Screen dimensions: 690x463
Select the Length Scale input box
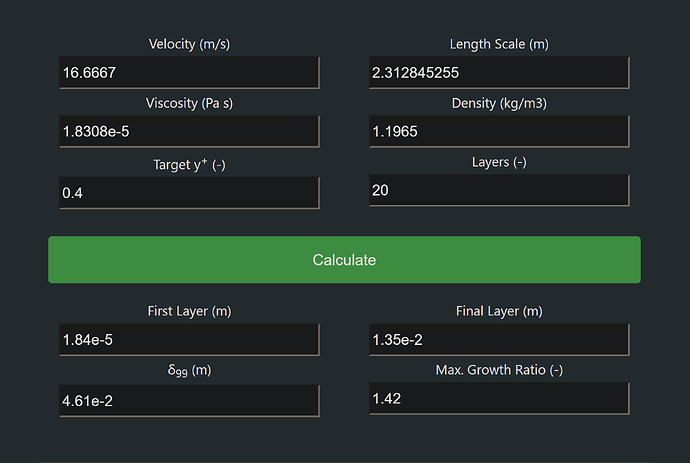[499, 73]
